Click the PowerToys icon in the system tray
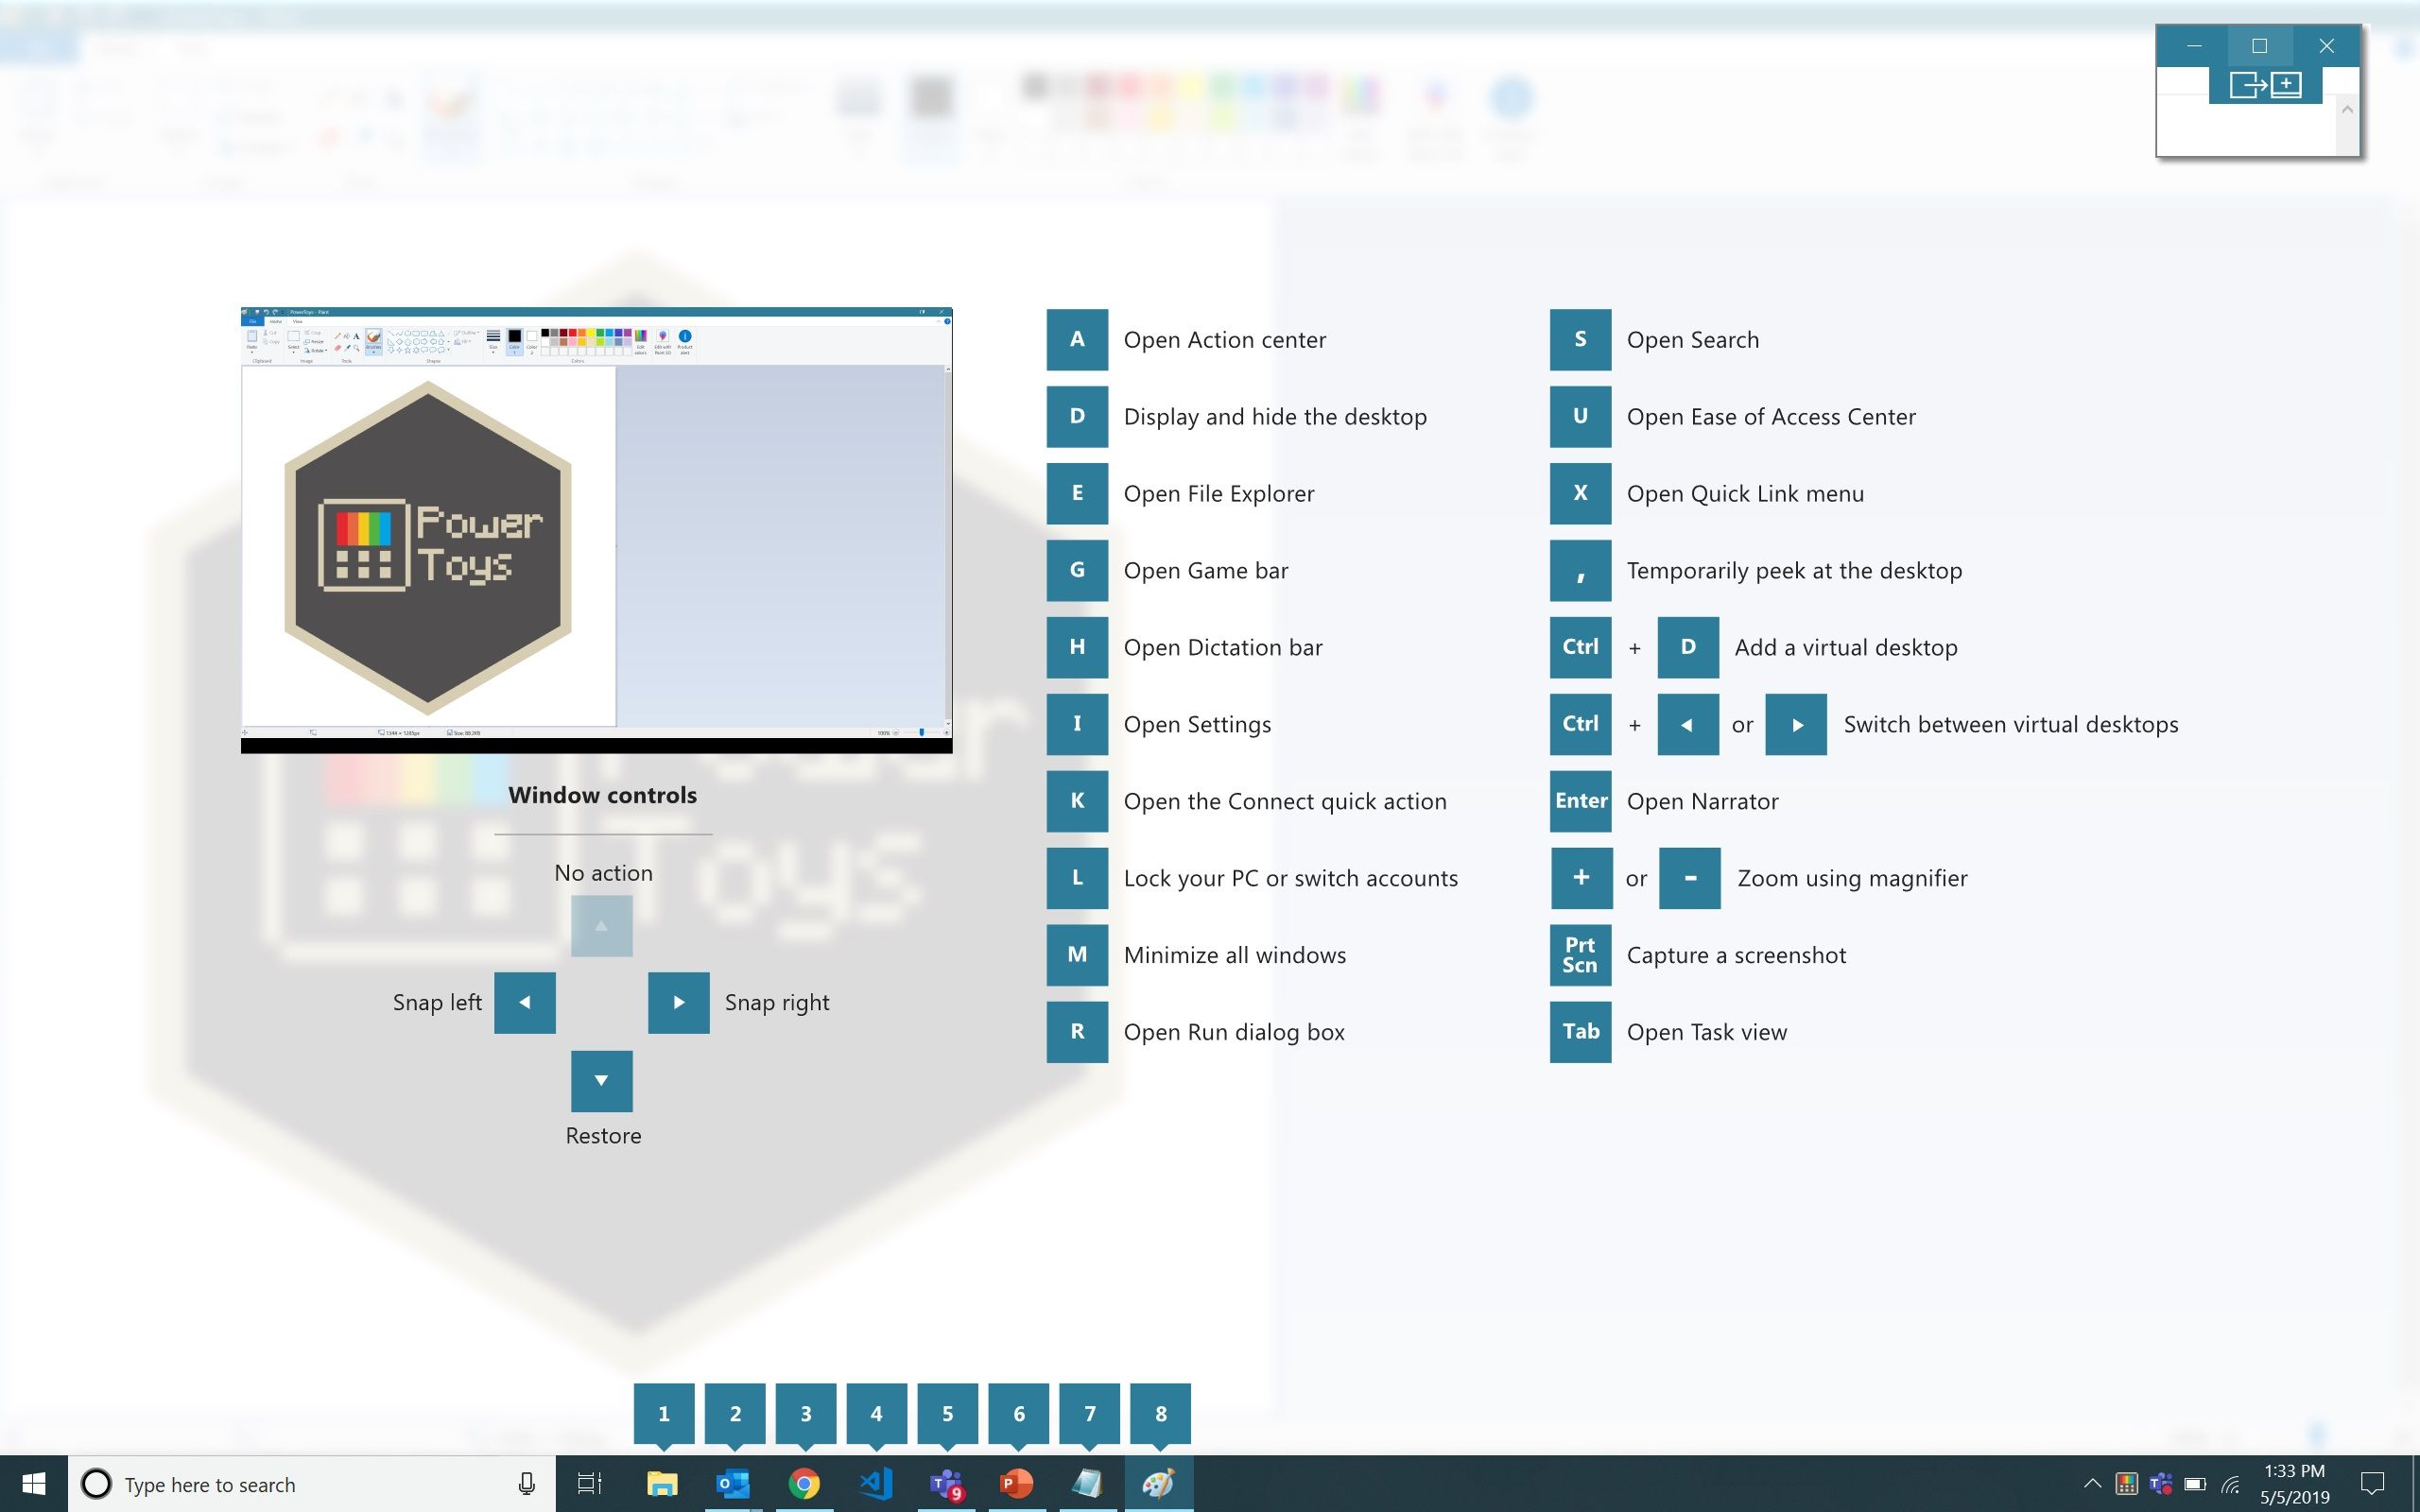Viewport: 2420px width, 1512px height. pos(2126,1484)
